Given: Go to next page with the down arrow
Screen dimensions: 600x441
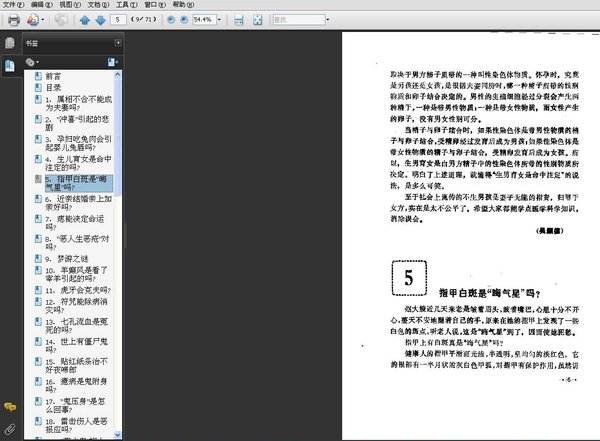Looking at the screenshot, I should 100,20.
